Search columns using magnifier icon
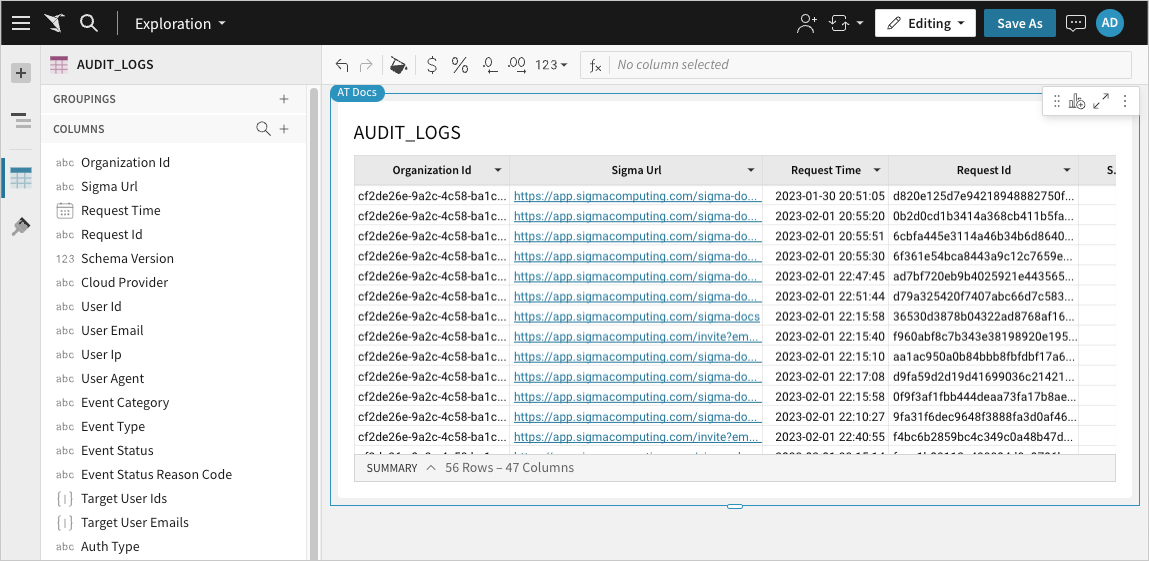Viewport: 1149px width, 561px height. tap(263, 128)
